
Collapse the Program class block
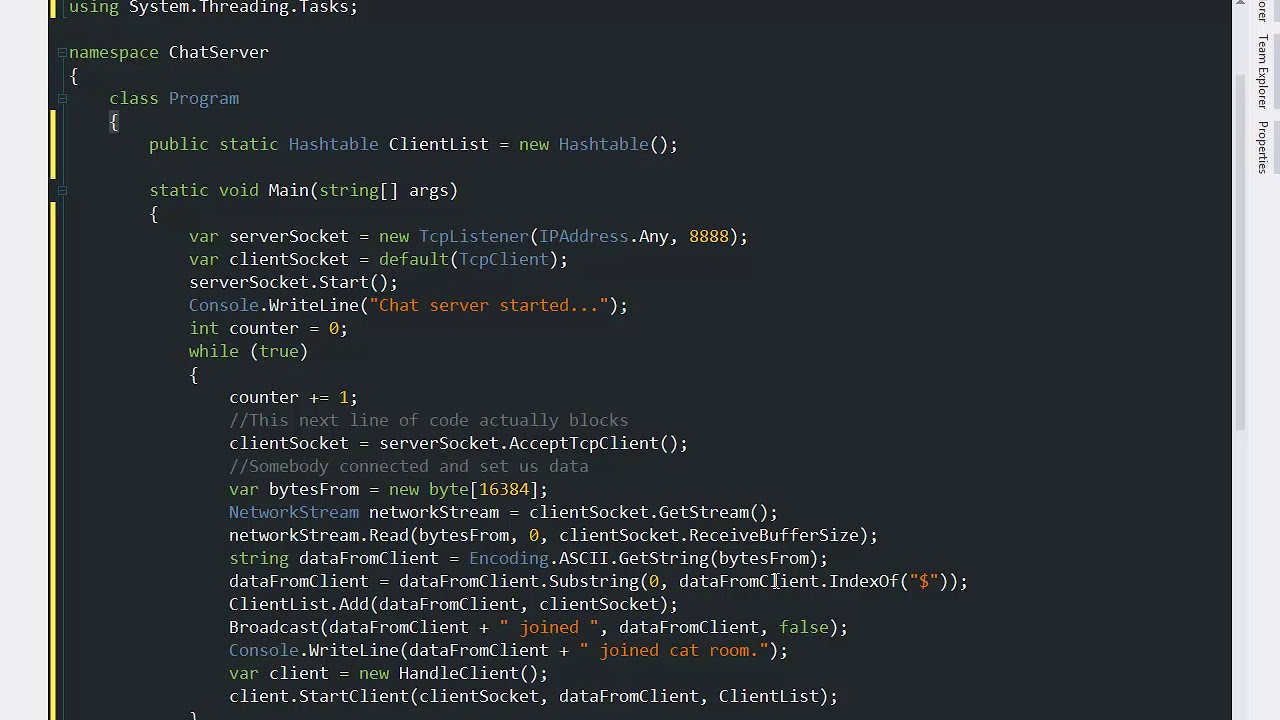coord(62,98)
